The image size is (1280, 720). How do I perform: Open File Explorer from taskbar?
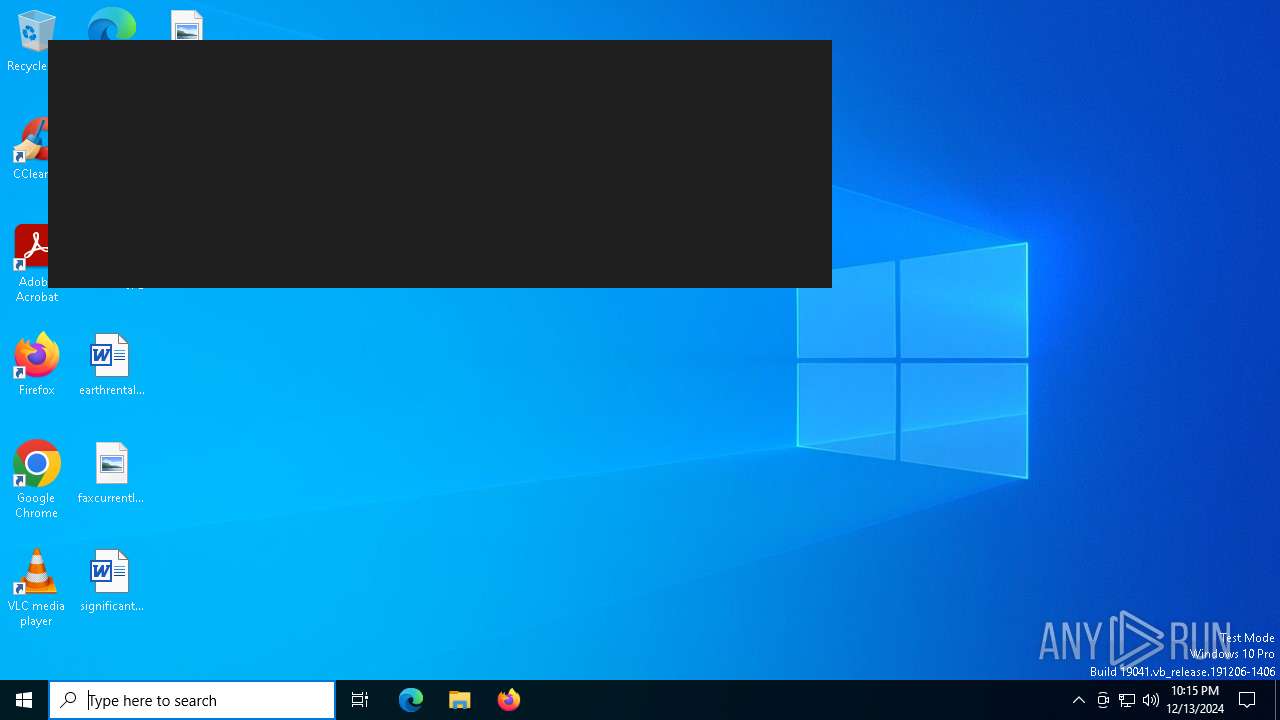[460, 700]
